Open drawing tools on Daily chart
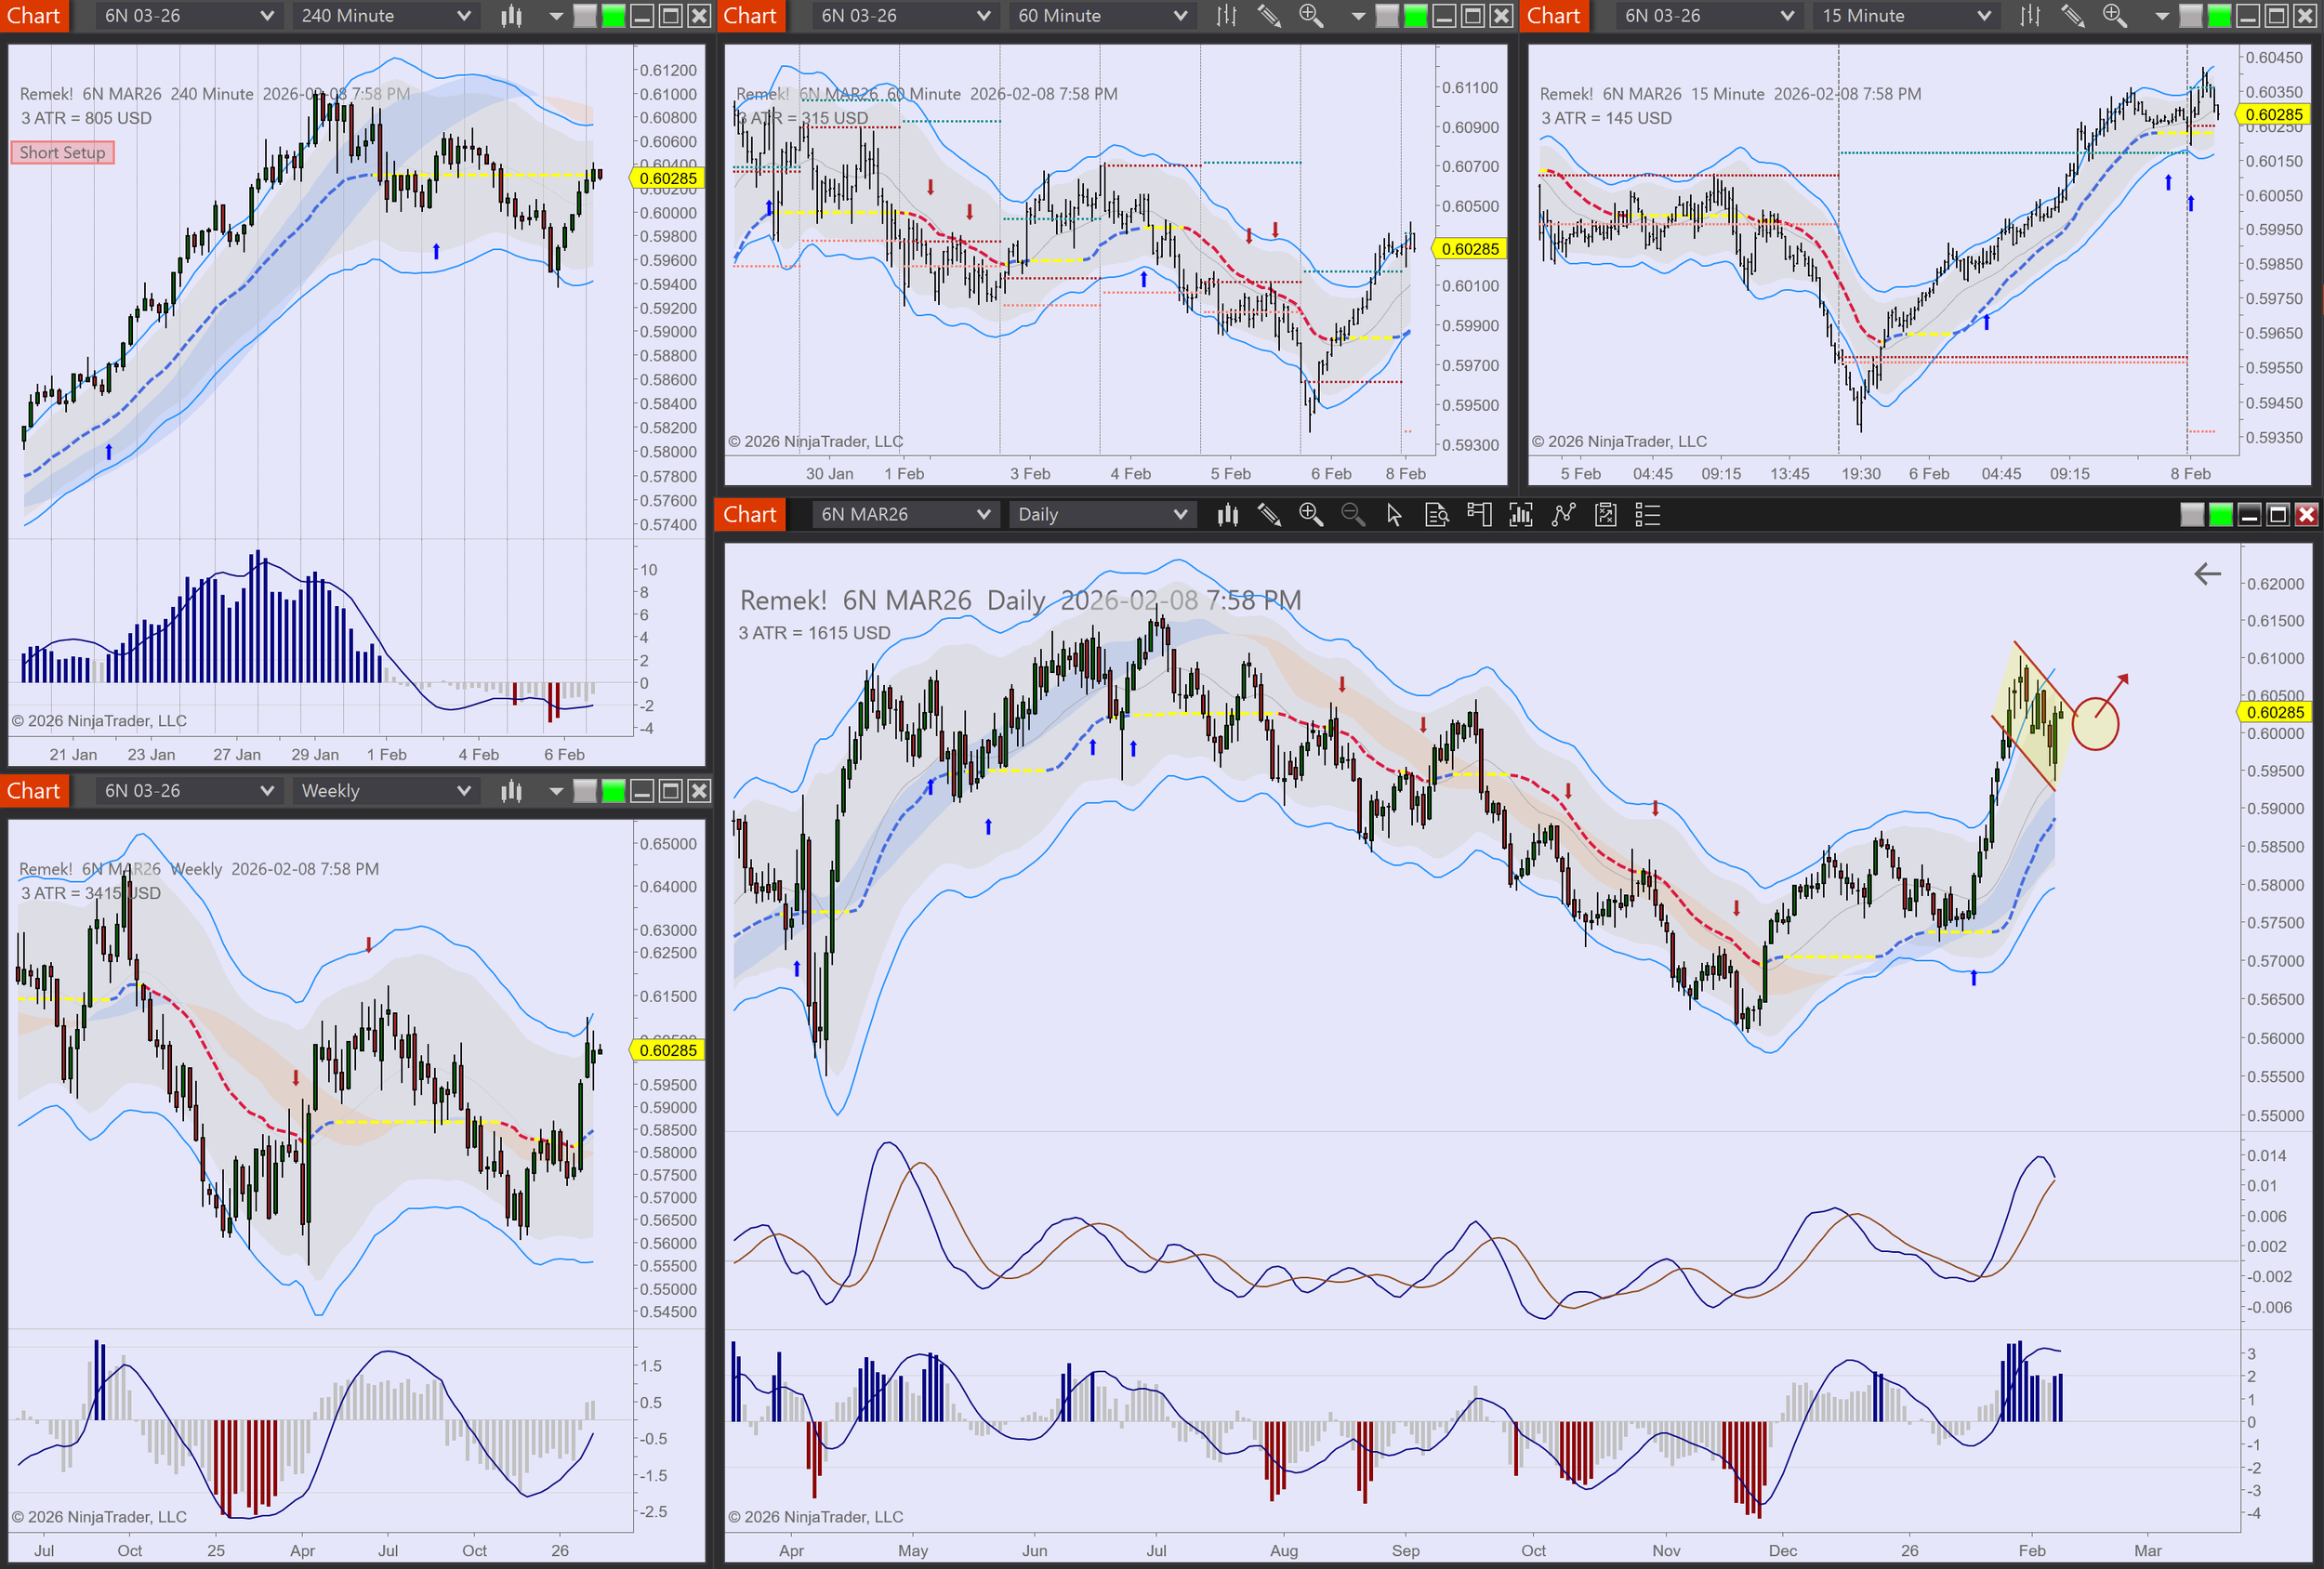 coord(1269,514)
